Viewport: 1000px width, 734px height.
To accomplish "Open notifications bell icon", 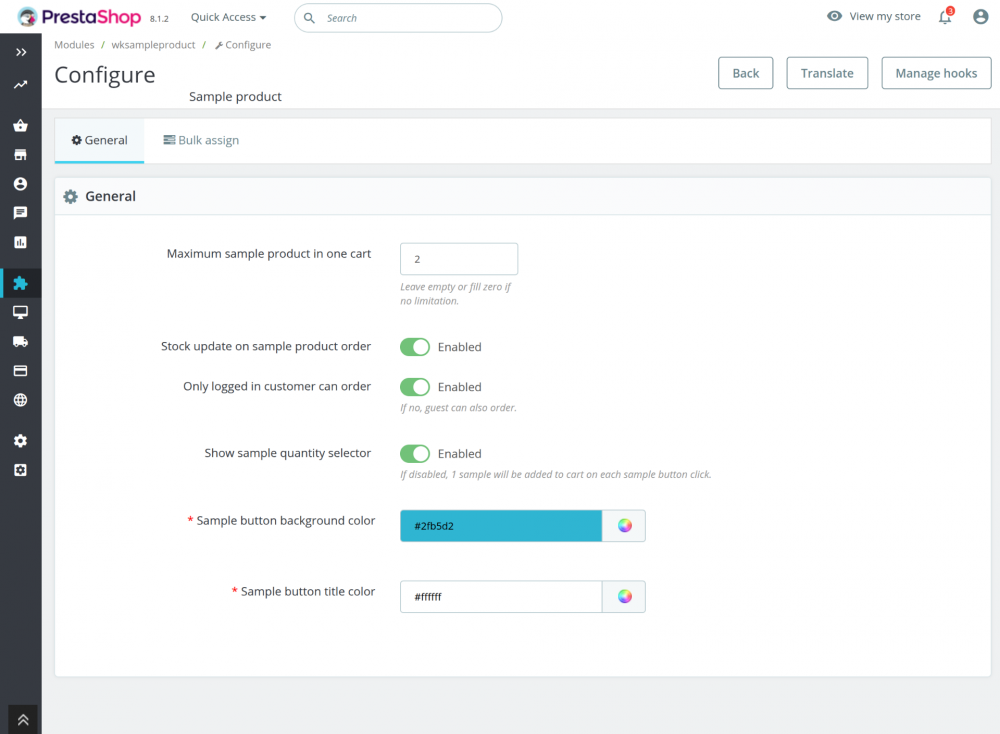I will pyautogui.click(x=946, y=17).
